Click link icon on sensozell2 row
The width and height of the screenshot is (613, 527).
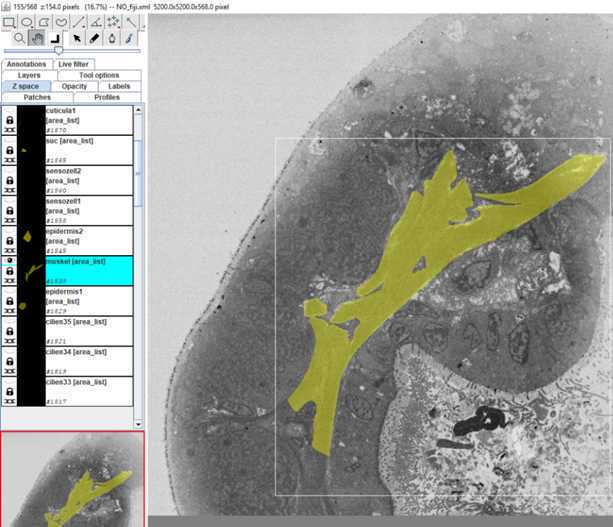point(9,190)
